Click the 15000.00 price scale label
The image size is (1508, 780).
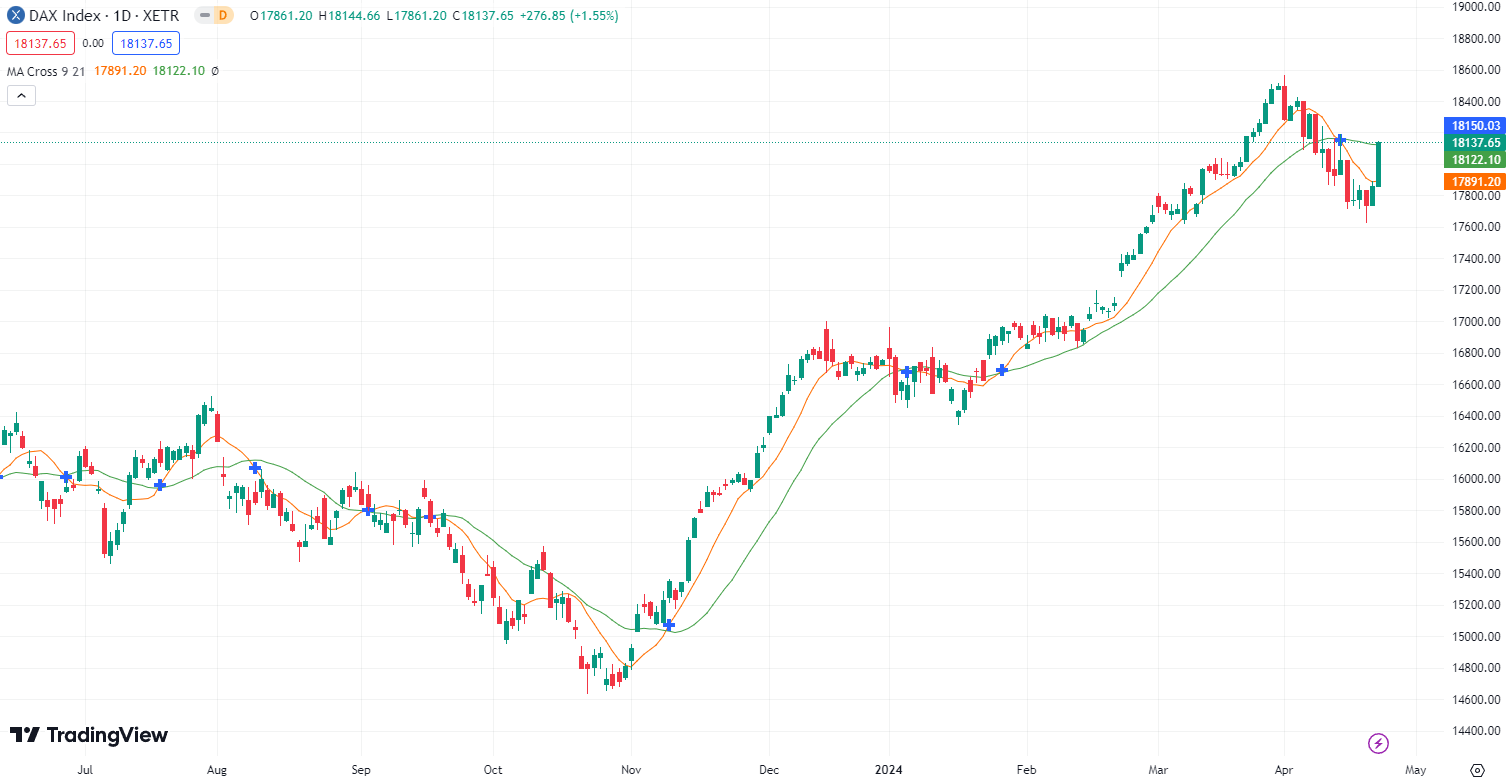click(1475, 637)
